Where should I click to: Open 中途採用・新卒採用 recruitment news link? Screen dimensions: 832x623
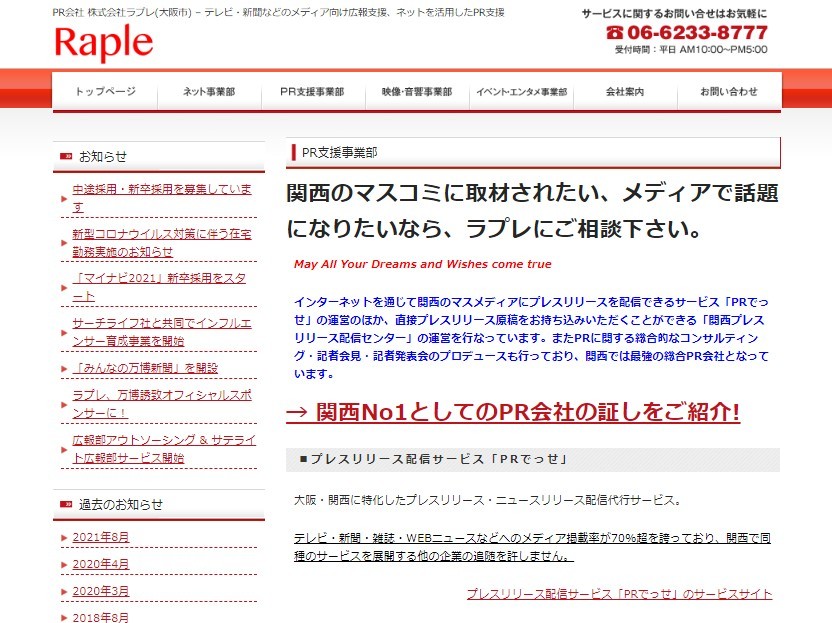tap(162, 197)
